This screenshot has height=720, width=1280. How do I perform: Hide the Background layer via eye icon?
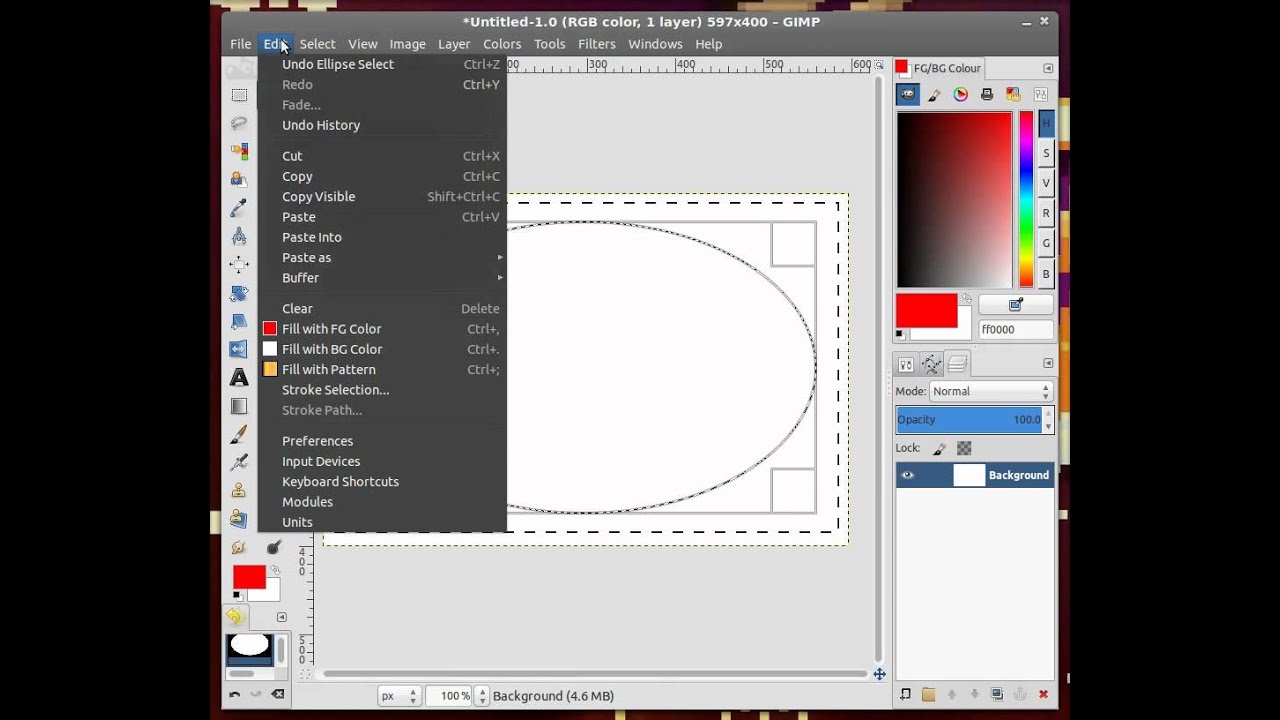coord(908,475)
